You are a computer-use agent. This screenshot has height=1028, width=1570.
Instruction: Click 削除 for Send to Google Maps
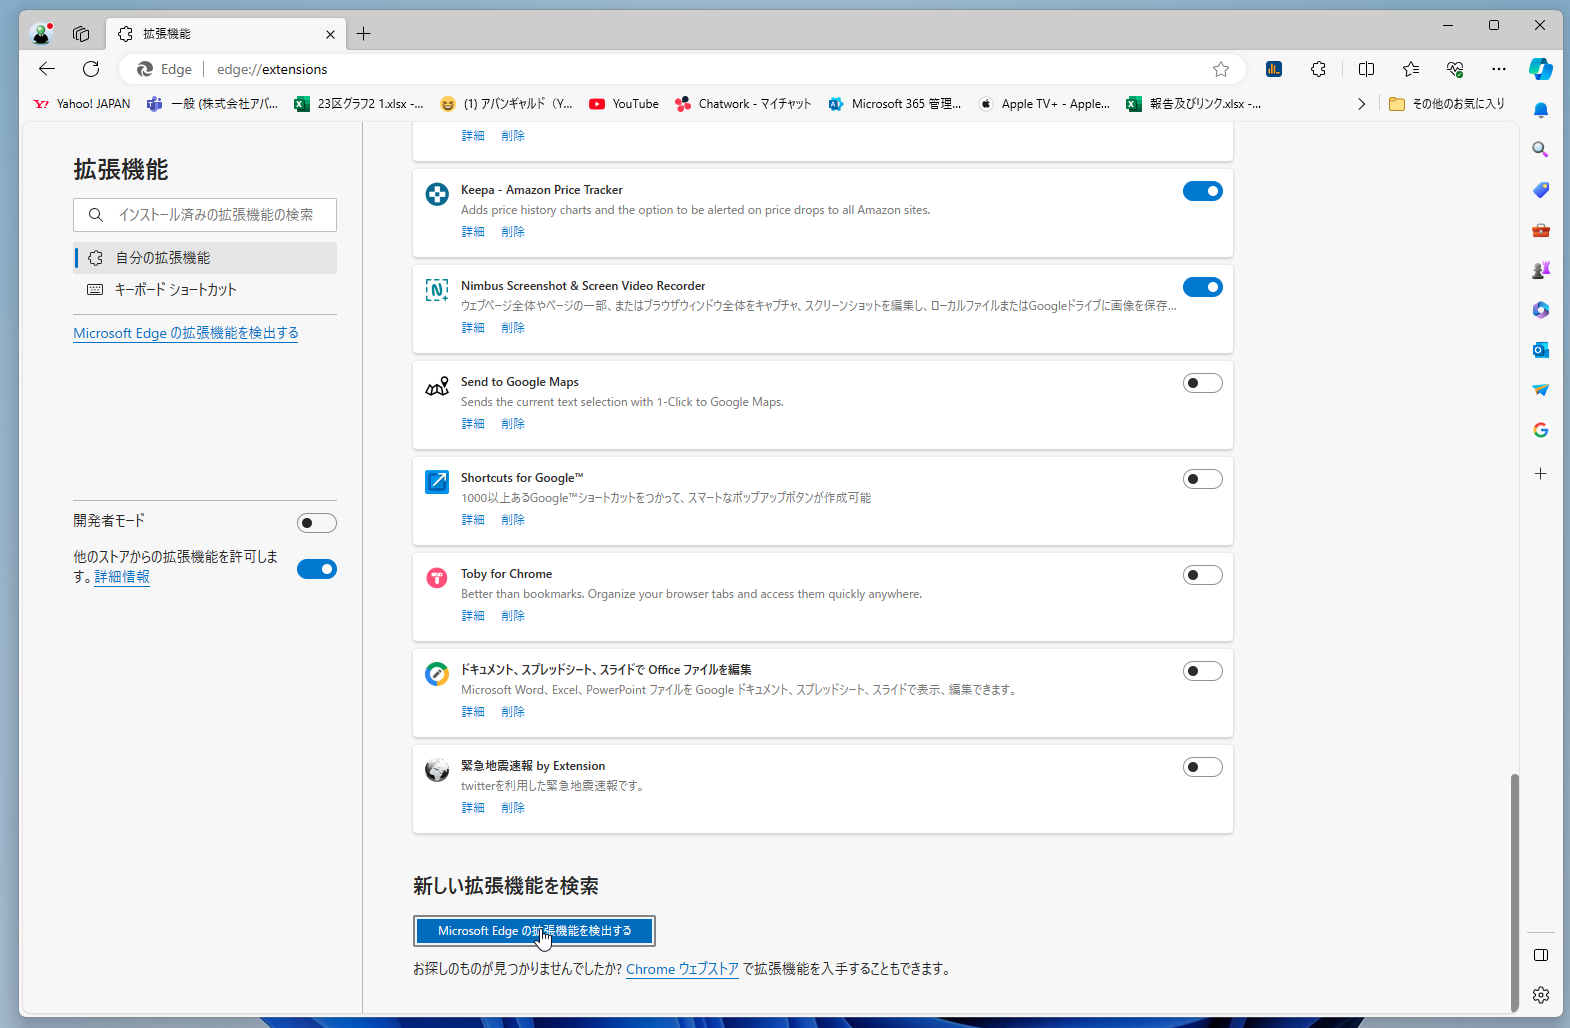pyautogui.click(x=513, y=424)
